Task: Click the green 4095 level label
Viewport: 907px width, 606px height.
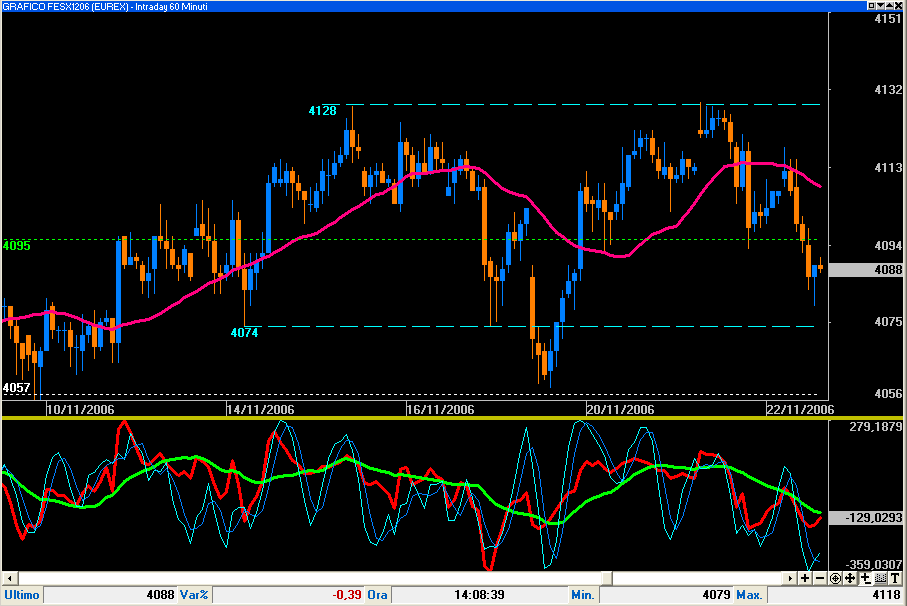Action: click(17, 246)
